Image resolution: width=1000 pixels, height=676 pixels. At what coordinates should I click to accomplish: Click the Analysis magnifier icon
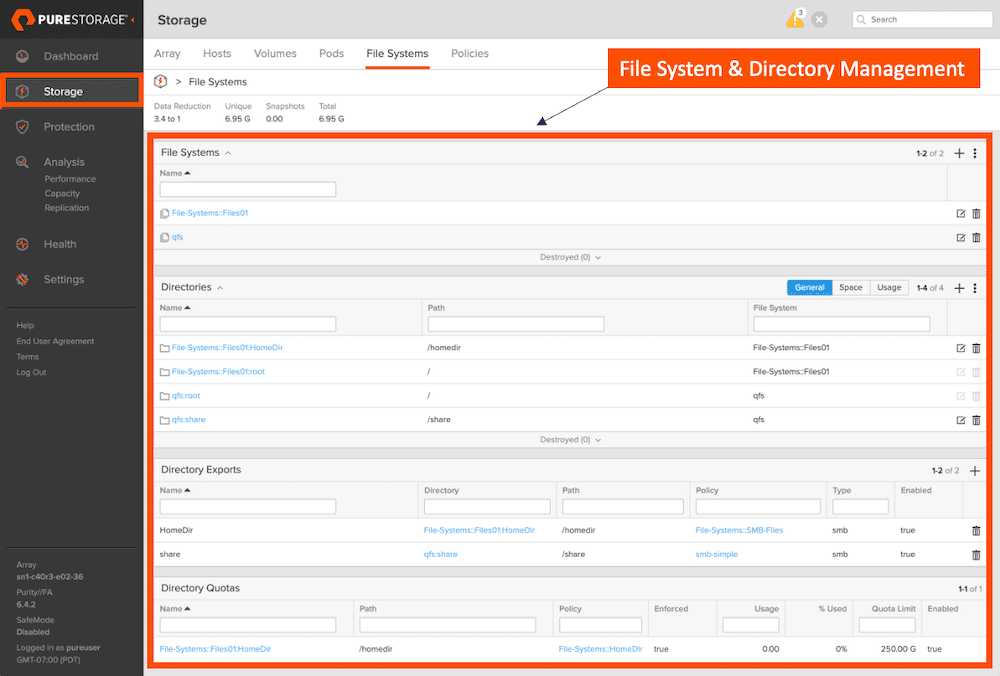pos(22,162)
